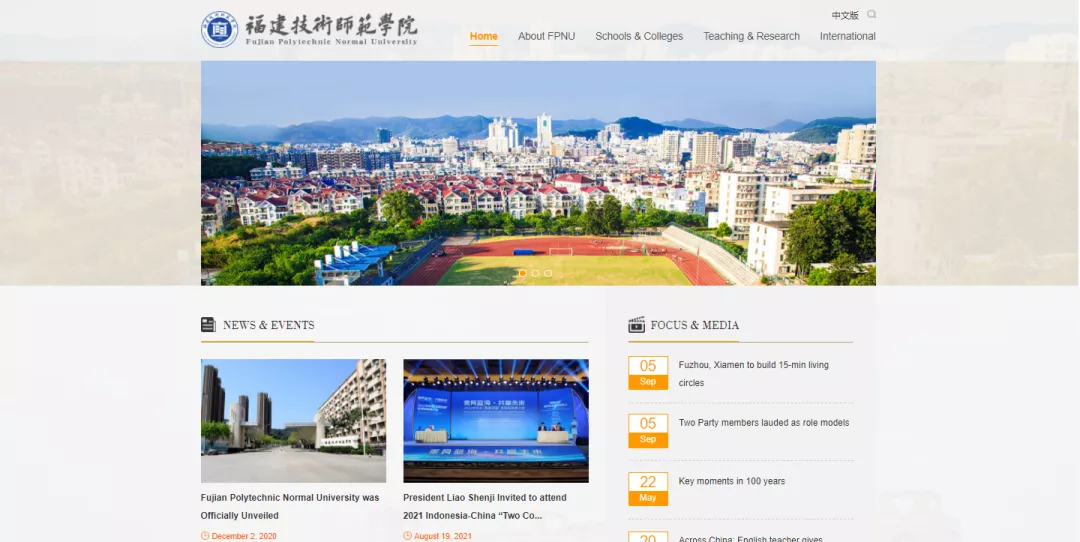
Task: Go to the Home tab
Action: tap(484, 36)
